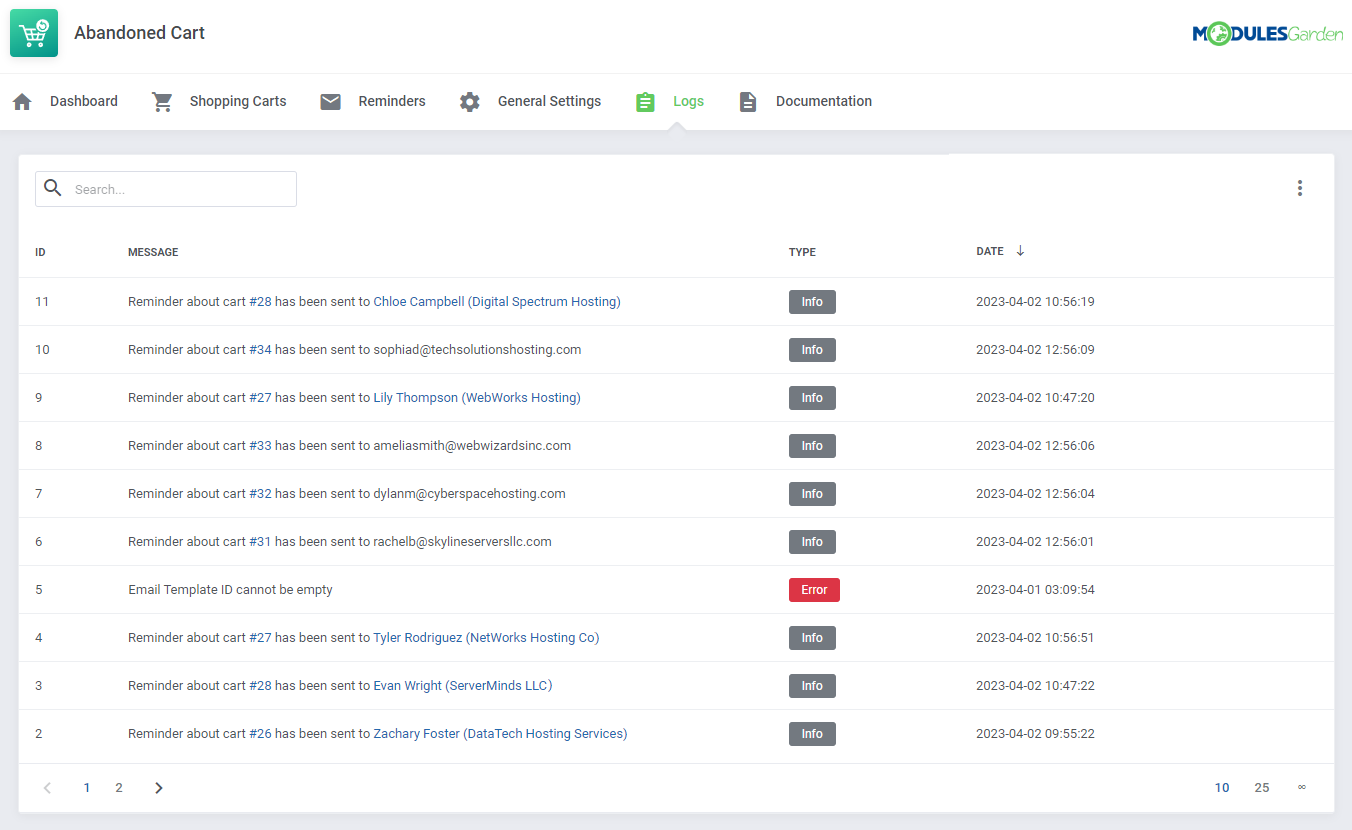The width and height of the screenshot is (1352, 830).
Task: Show 25 entries per page
Action: [x=1262, y=787]
